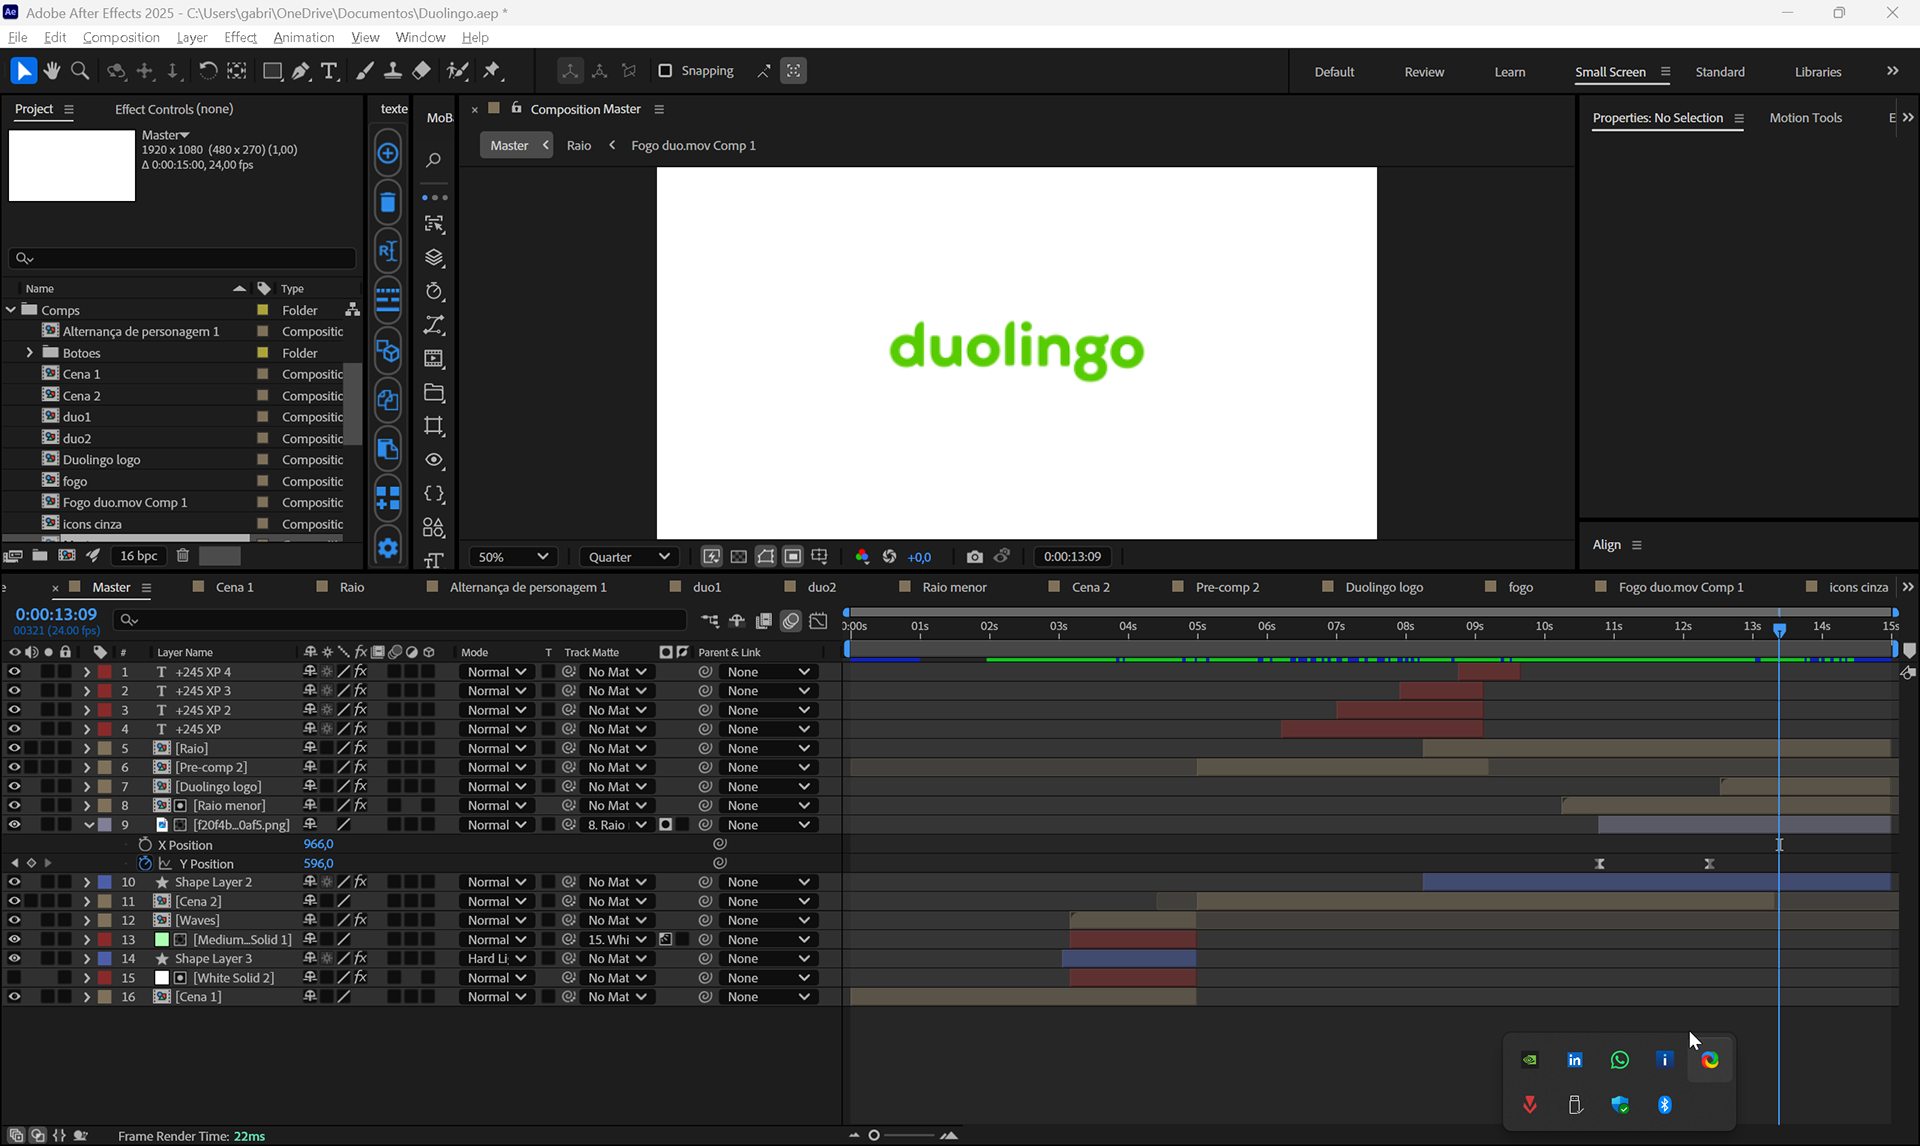This screenshot has height=1146, width=1920.
Task: Select the Hand tool
Action: 52,71
